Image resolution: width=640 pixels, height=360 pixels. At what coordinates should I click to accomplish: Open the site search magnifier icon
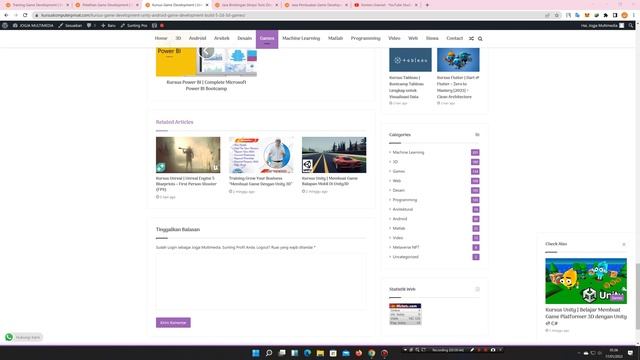pyautogui.click(x=480, y=38)
